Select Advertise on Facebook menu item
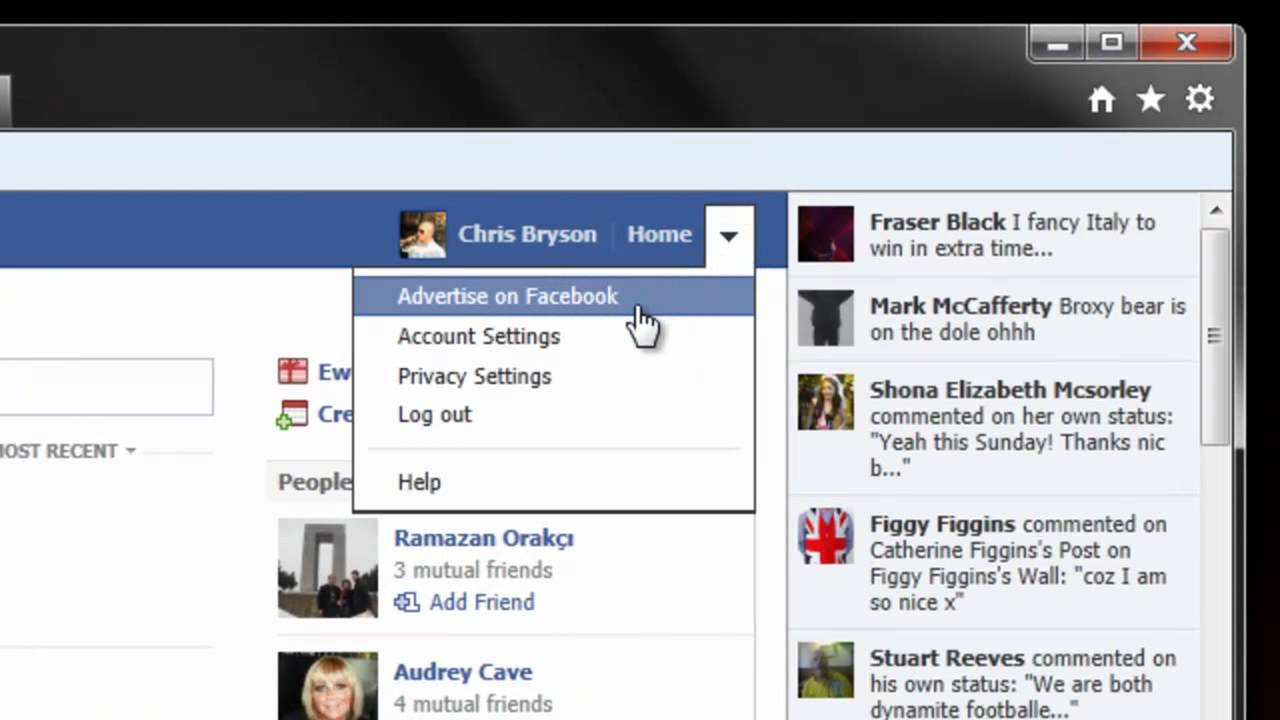 pyautogui.click(x=554, y=296)
